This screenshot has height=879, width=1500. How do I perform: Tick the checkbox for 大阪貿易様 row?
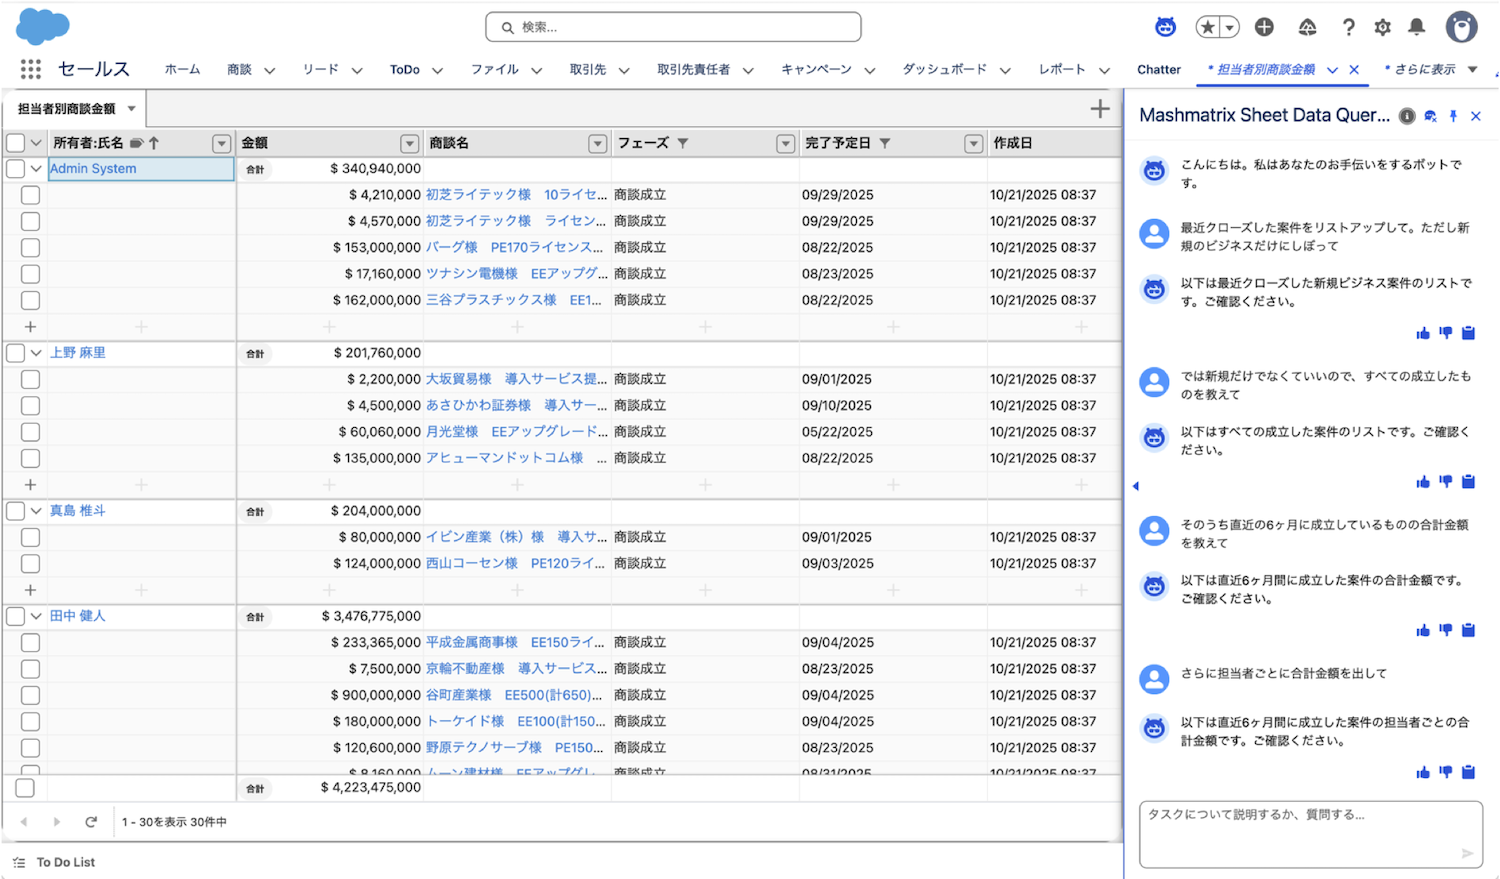coord(30,379)
